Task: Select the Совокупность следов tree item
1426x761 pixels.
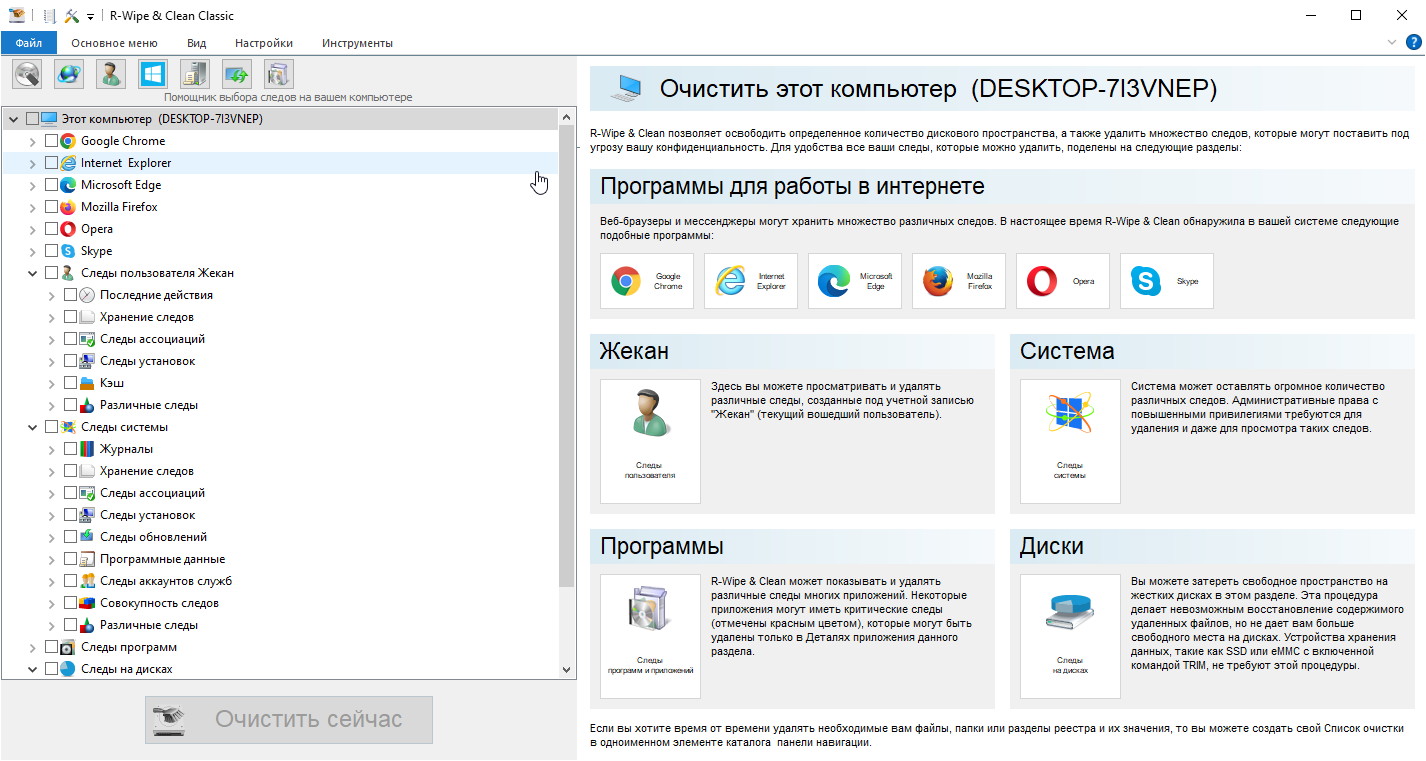Action: pos(159,603)
